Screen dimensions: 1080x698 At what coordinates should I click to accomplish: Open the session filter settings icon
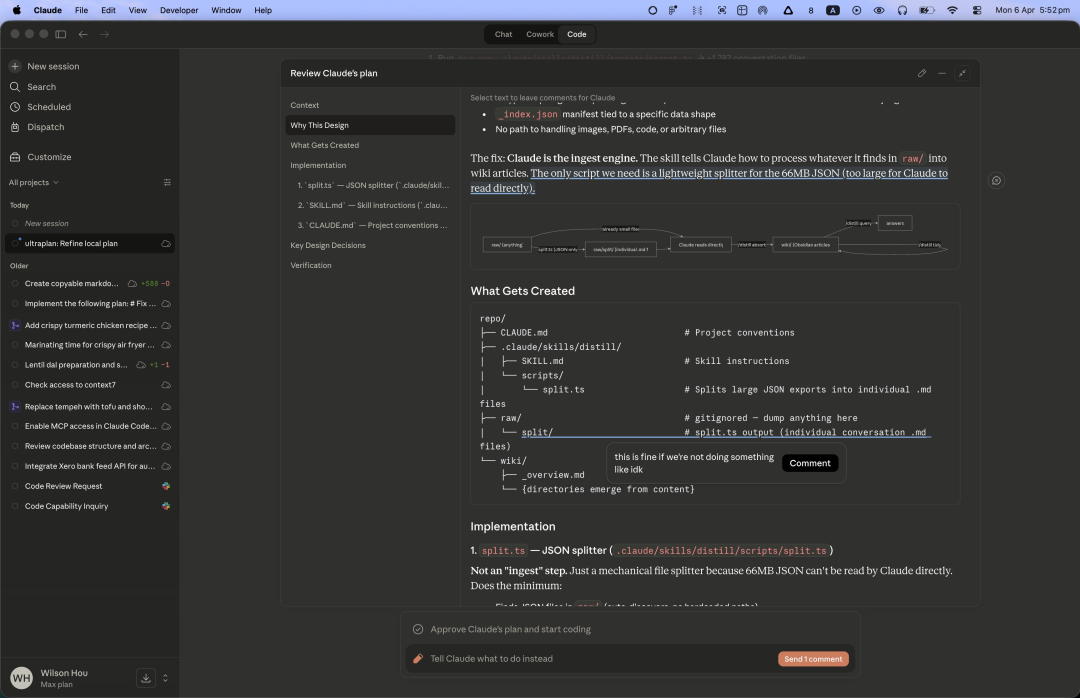167,183
